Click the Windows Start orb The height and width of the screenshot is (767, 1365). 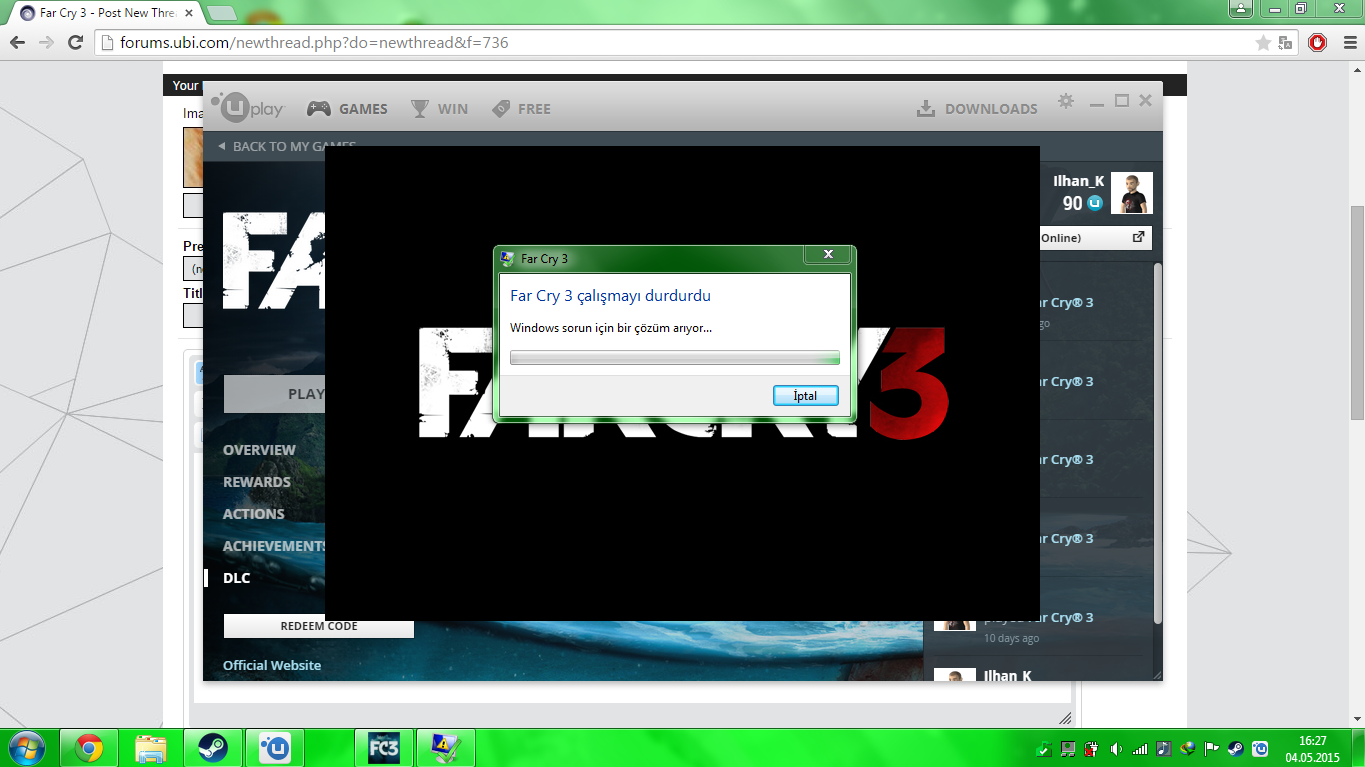(x=26, y=747)
